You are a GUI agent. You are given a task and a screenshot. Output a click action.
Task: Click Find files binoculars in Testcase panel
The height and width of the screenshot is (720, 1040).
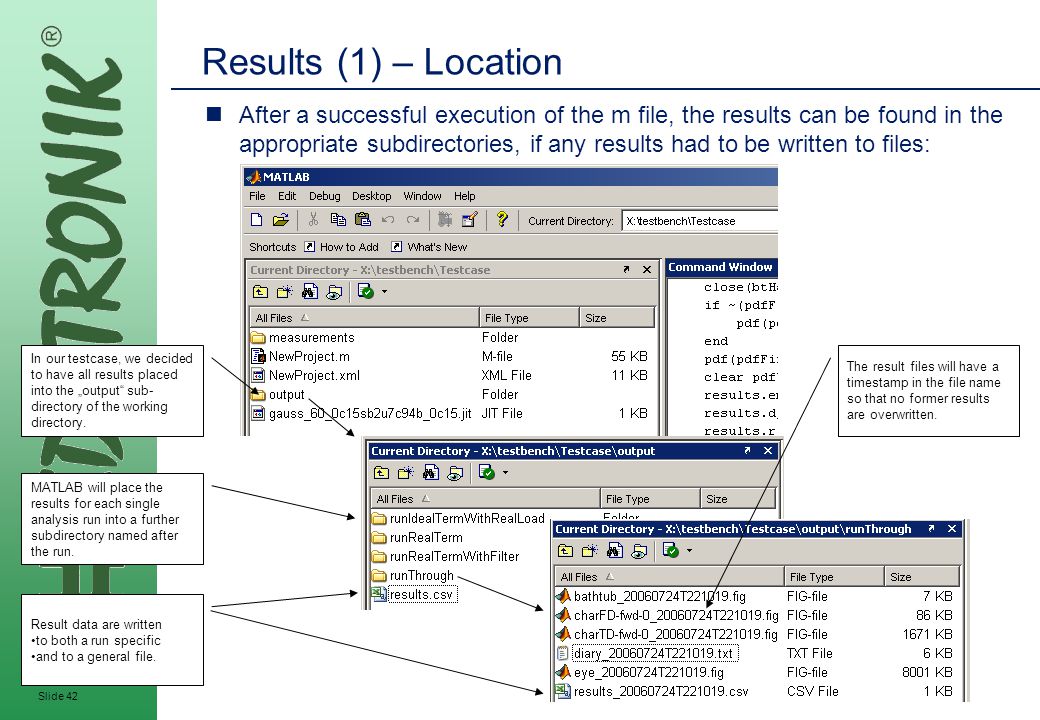(x=310, y=292)
